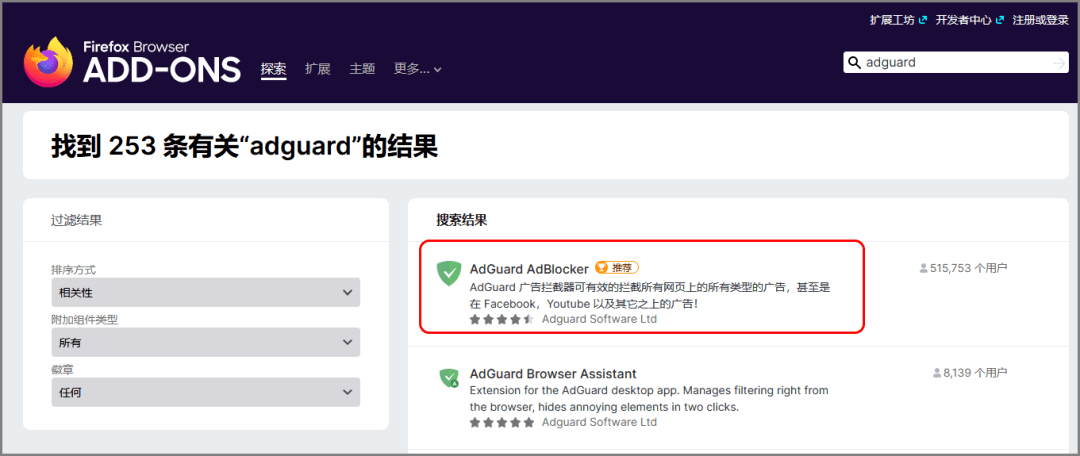Viewport: 1080px width, 456px height.
Task: Click the 附加组件类型 label
Action: pos(85,320)
